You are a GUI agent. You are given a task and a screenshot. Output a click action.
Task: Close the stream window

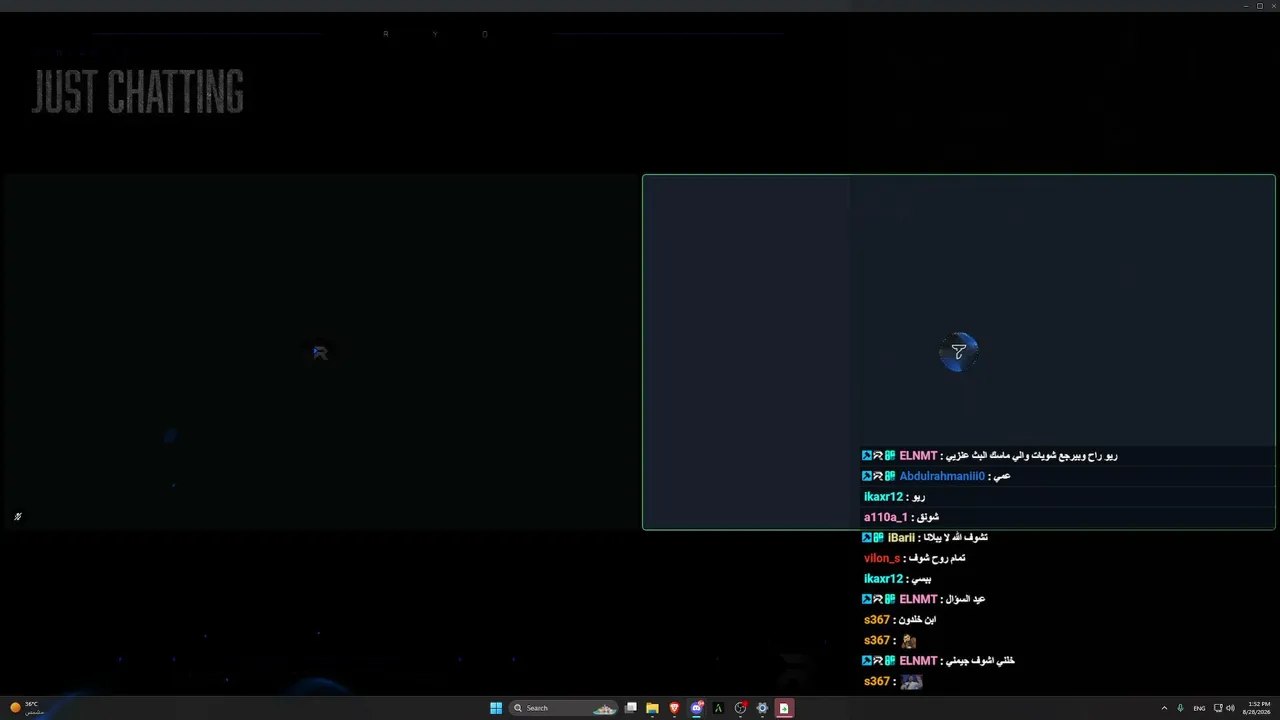point(1272,6)
